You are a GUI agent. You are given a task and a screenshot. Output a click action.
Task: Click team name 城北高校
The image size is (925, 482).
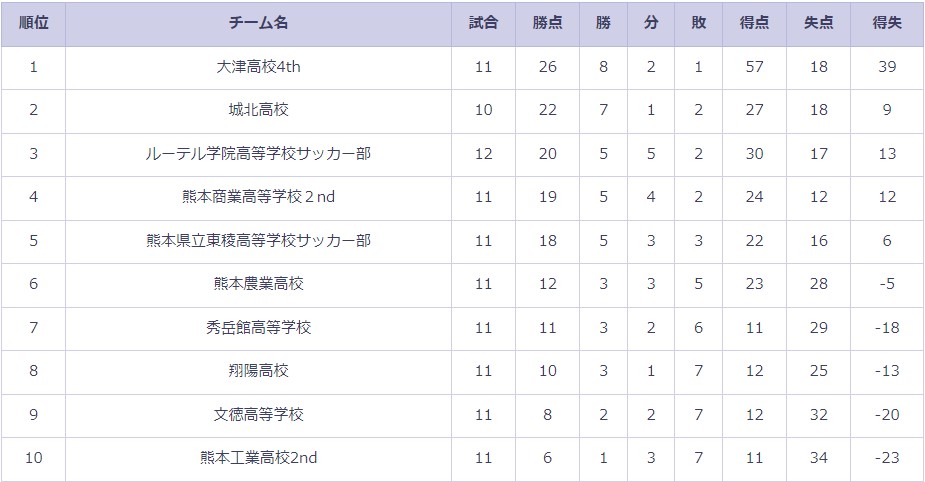pos(258,110)
